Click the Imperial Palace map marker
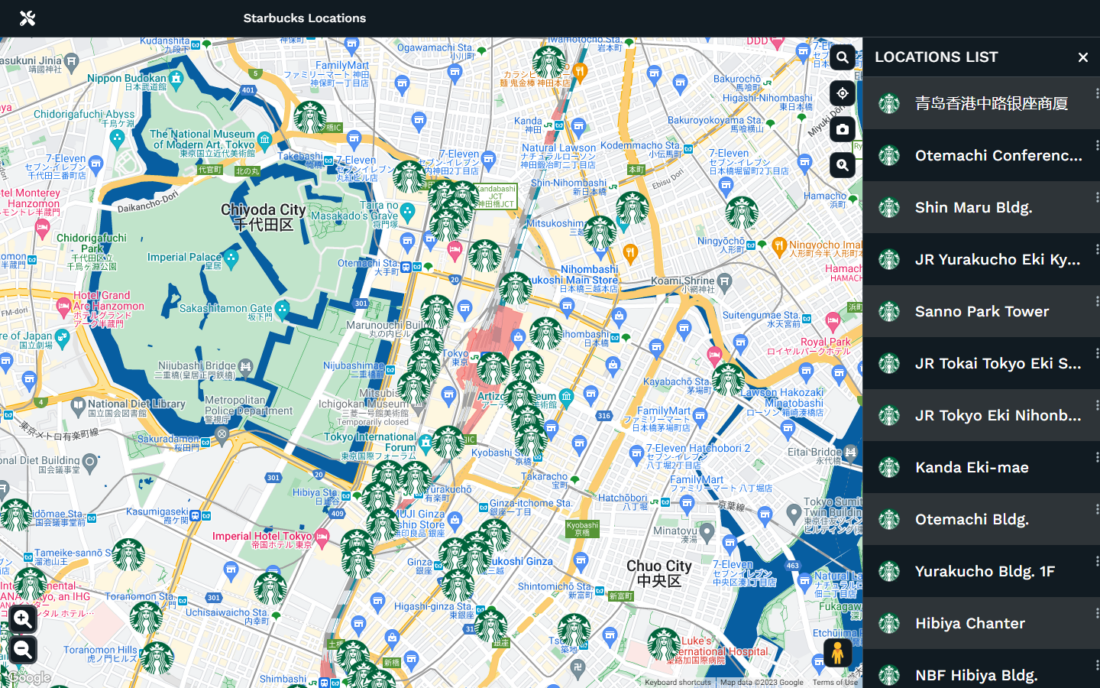Image resolution: width=1100 pixels, height=688 pixels. (231, 258)
